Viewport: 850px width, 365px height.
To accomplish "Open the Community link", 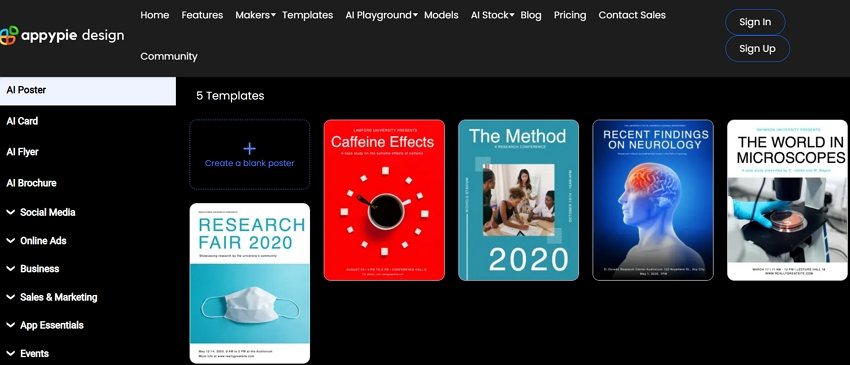I will coord(169,56).
